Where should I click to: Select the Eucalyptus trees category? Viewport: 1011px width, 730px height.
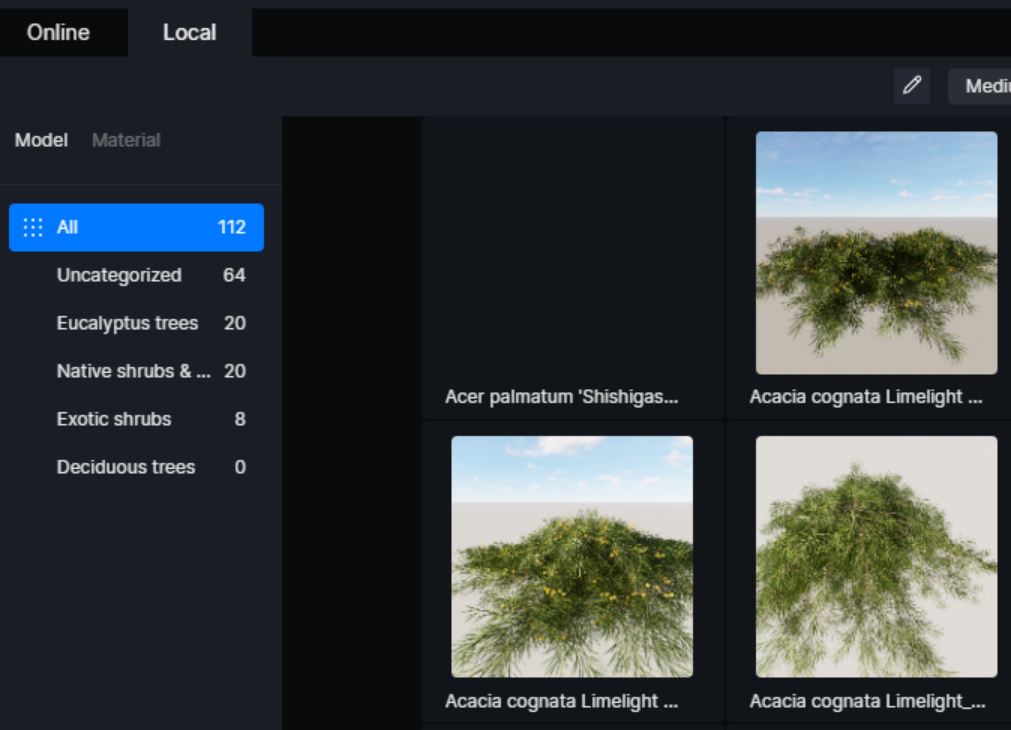coord(136,323)
